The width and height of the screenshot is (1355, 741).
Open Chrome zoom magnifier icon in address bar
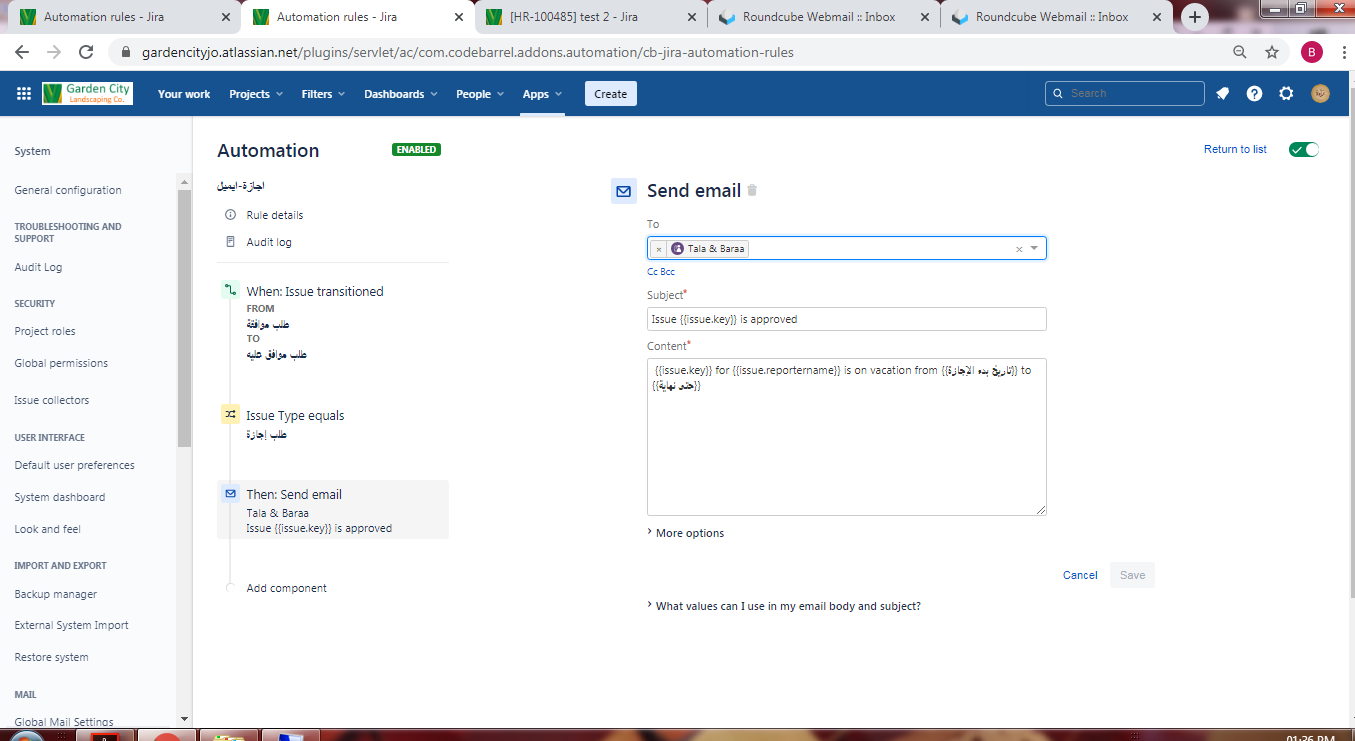pos(1240,52)
